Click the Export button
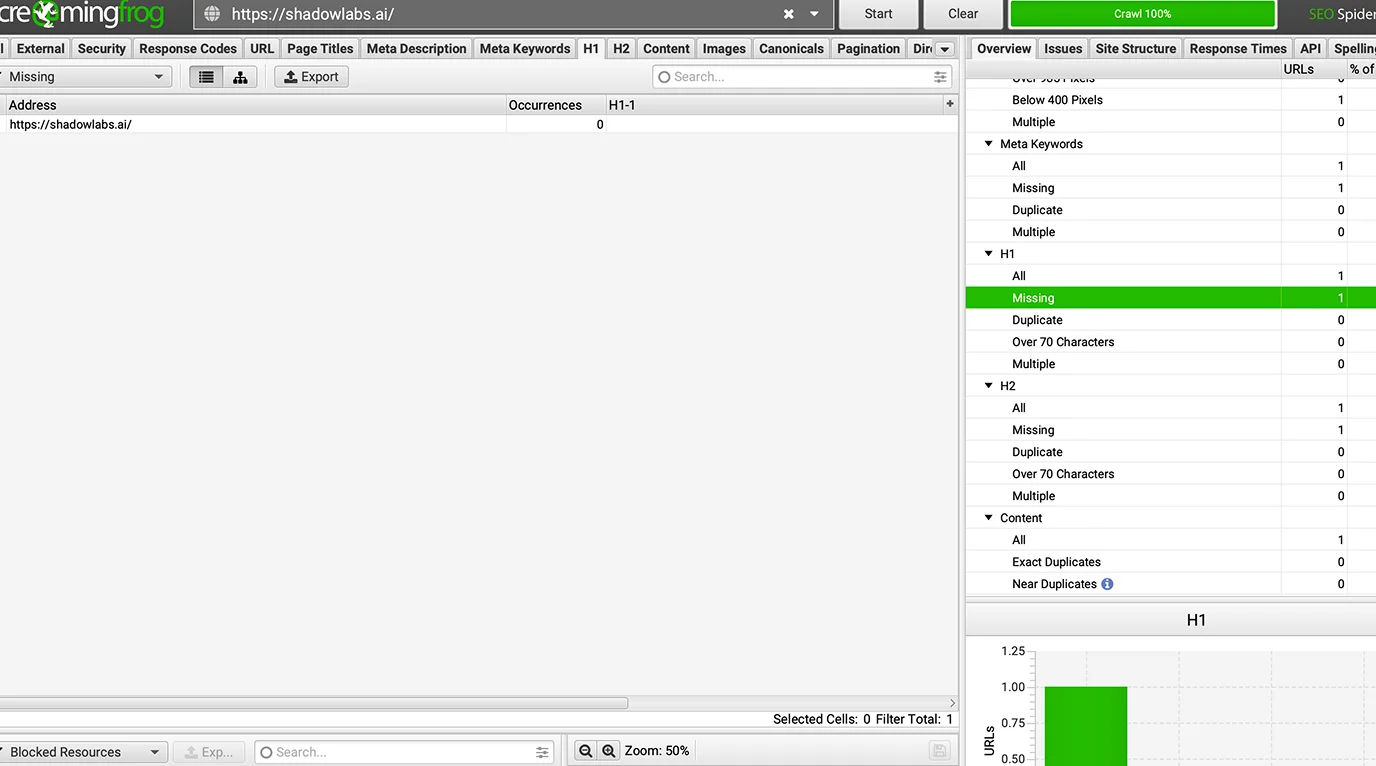The height and width of the screenshot is (766, 1376). (x=312, y=77)
